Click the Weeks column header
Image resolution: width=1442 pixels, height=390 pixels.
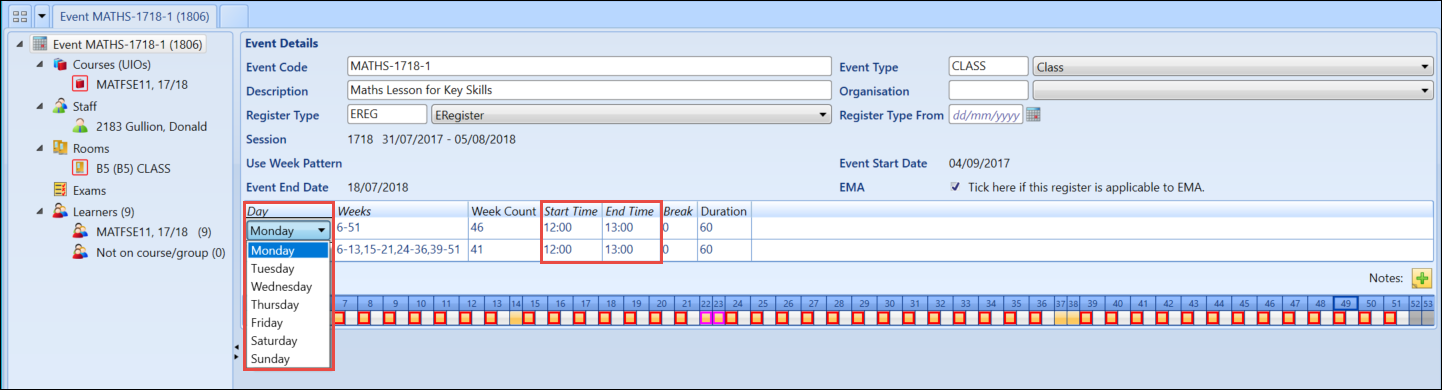400,211
